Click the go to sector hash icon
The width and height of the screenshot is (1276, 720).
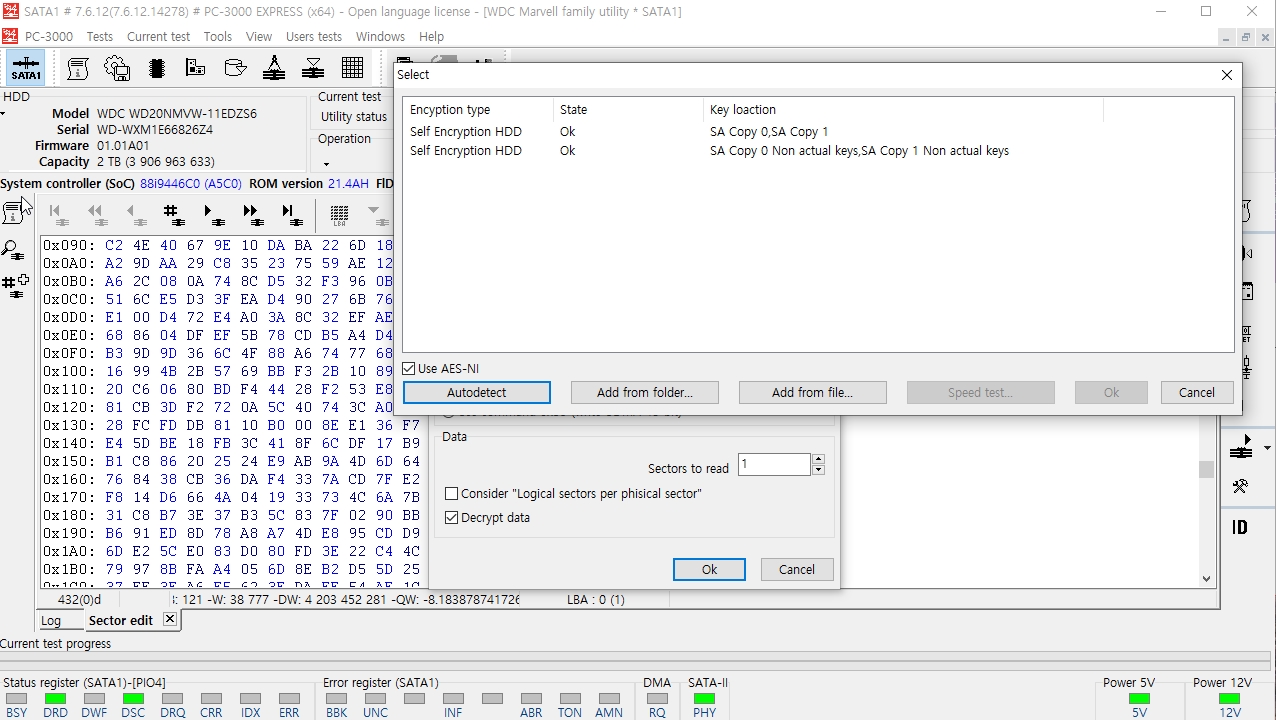[173, 214]
